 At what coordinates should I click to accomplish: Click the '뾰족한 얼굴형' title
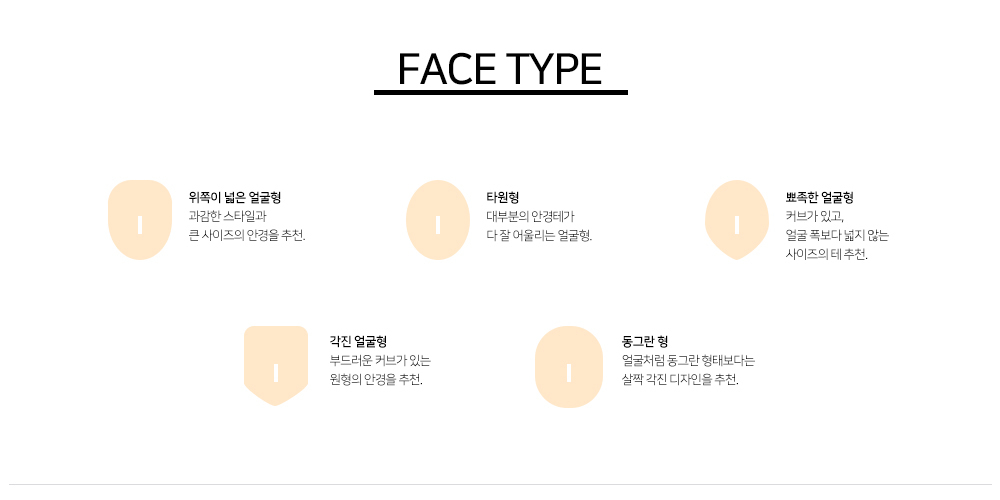coord(820,197)
